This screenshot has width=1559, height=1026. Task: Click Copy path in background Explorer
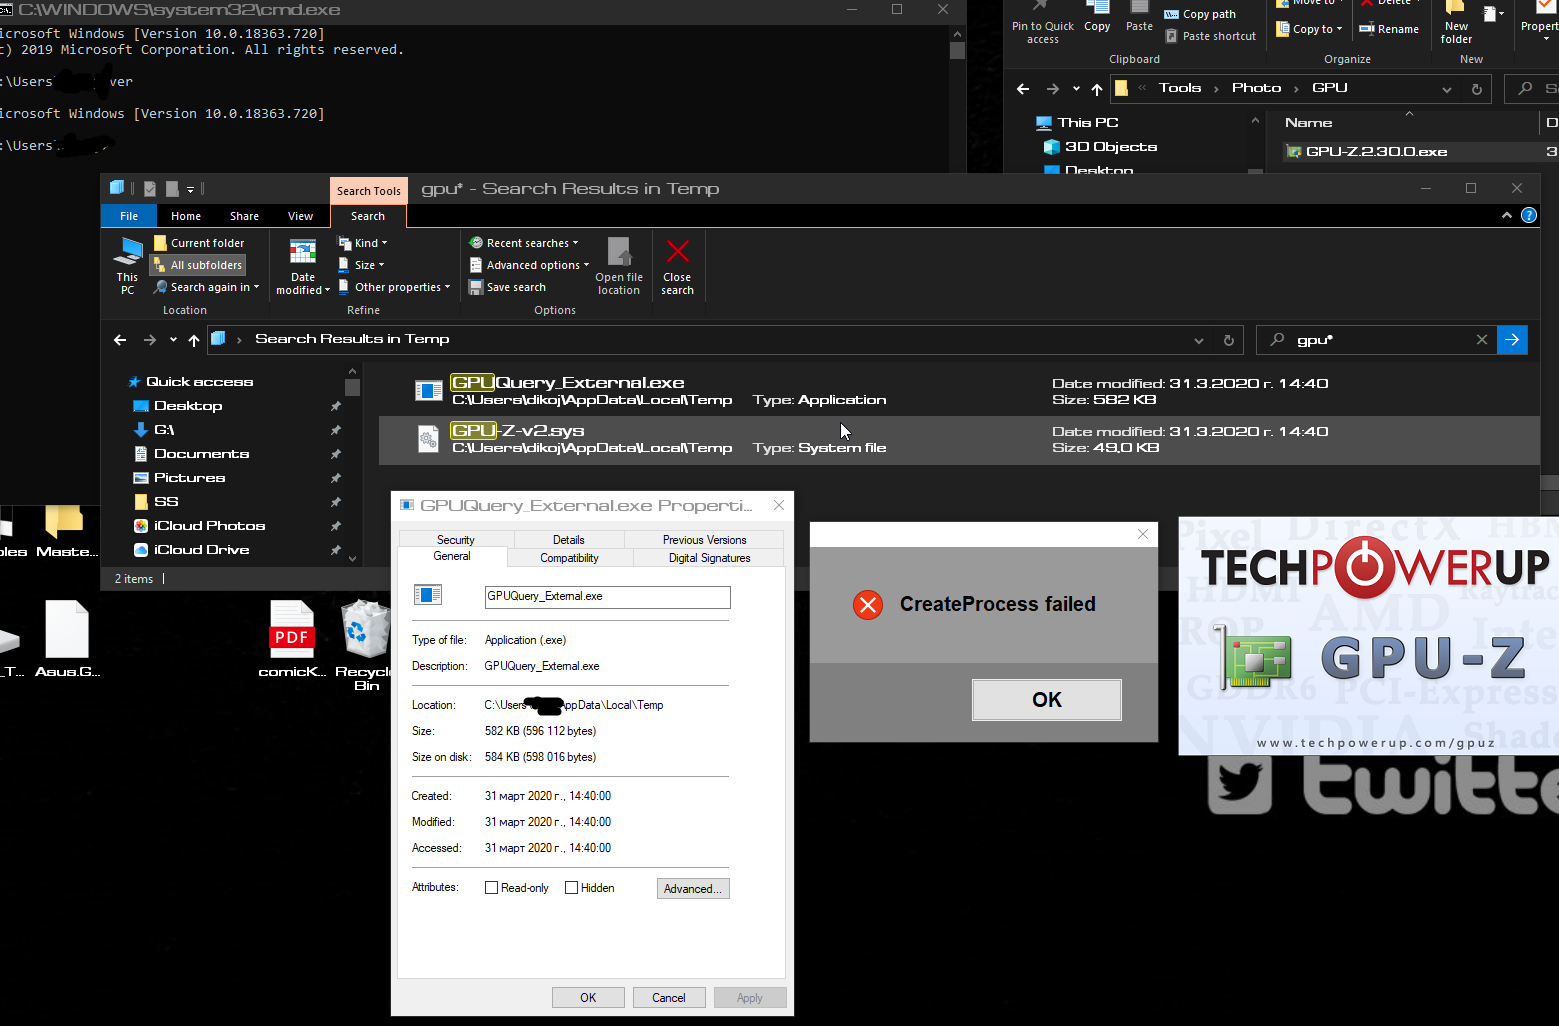point(1200,14)
